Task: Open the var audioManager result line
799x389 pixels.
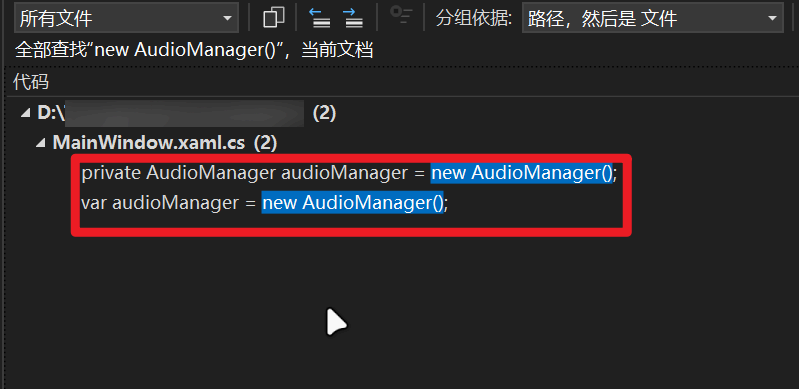Action: coord(264,203)
